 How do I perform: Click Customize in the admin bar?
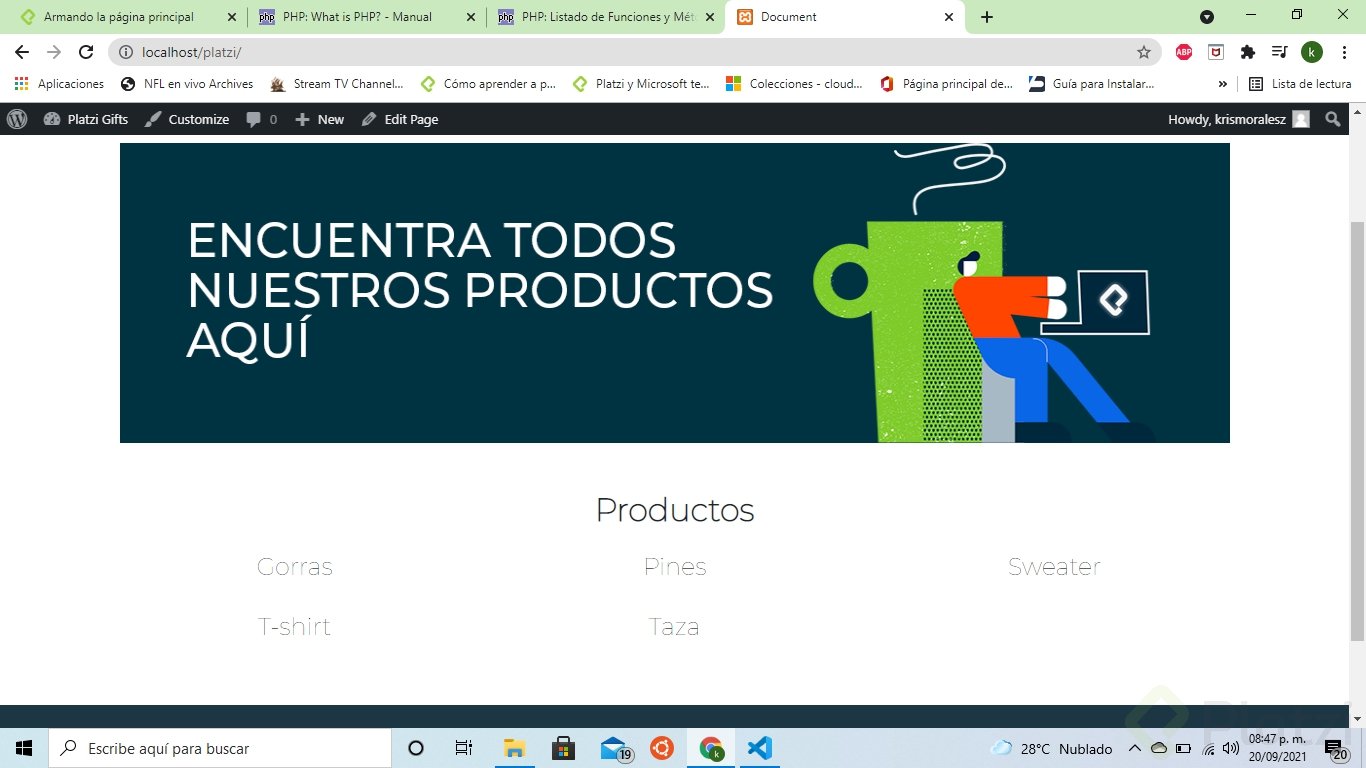click(x=187, y=119)
